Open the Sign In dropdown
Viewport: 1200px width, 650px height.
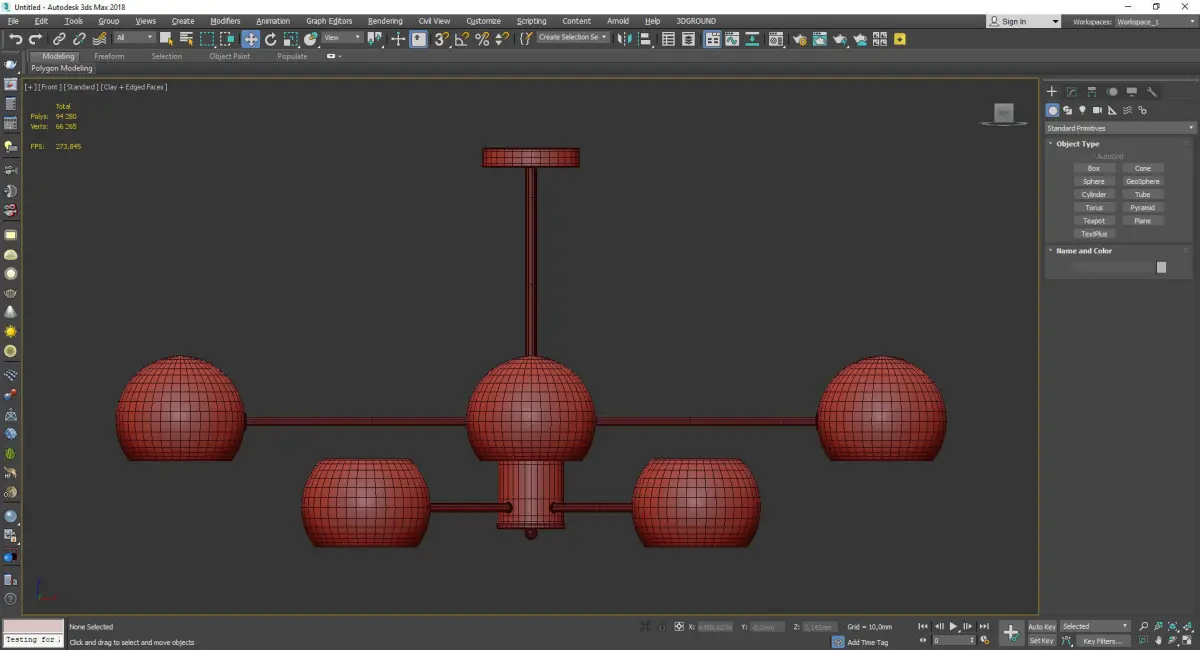tap(1024, 21)
